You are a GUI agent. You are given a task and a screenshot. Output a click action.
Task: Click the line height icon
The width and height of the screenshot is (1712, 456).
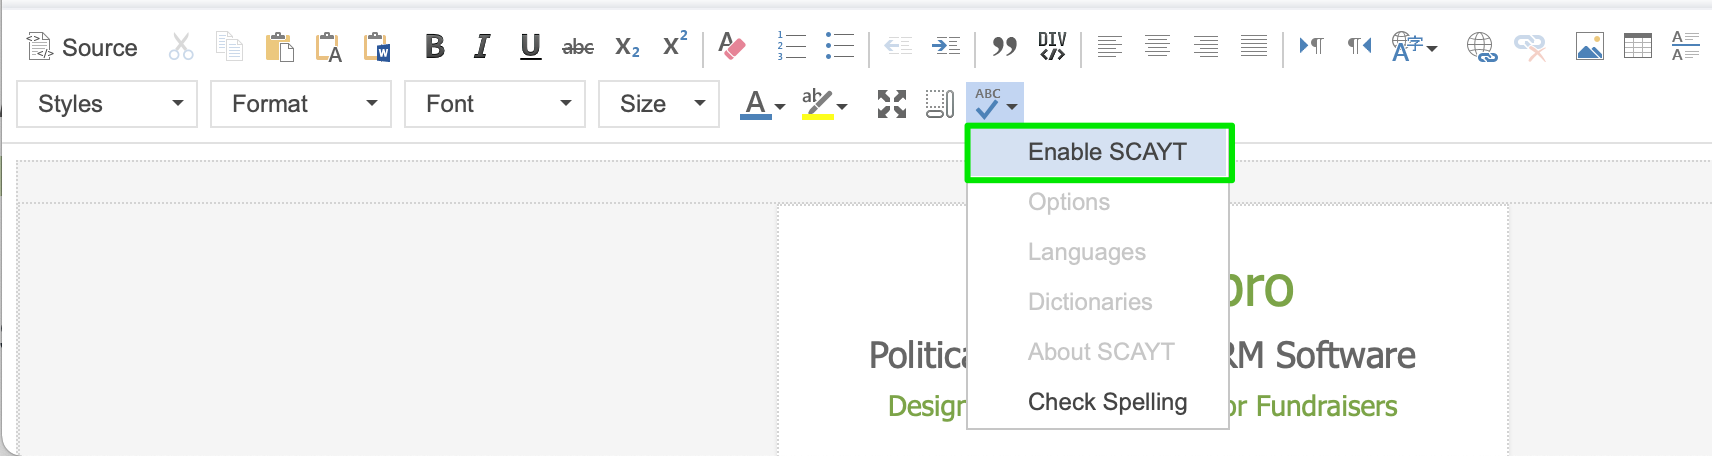(1685, 47)
